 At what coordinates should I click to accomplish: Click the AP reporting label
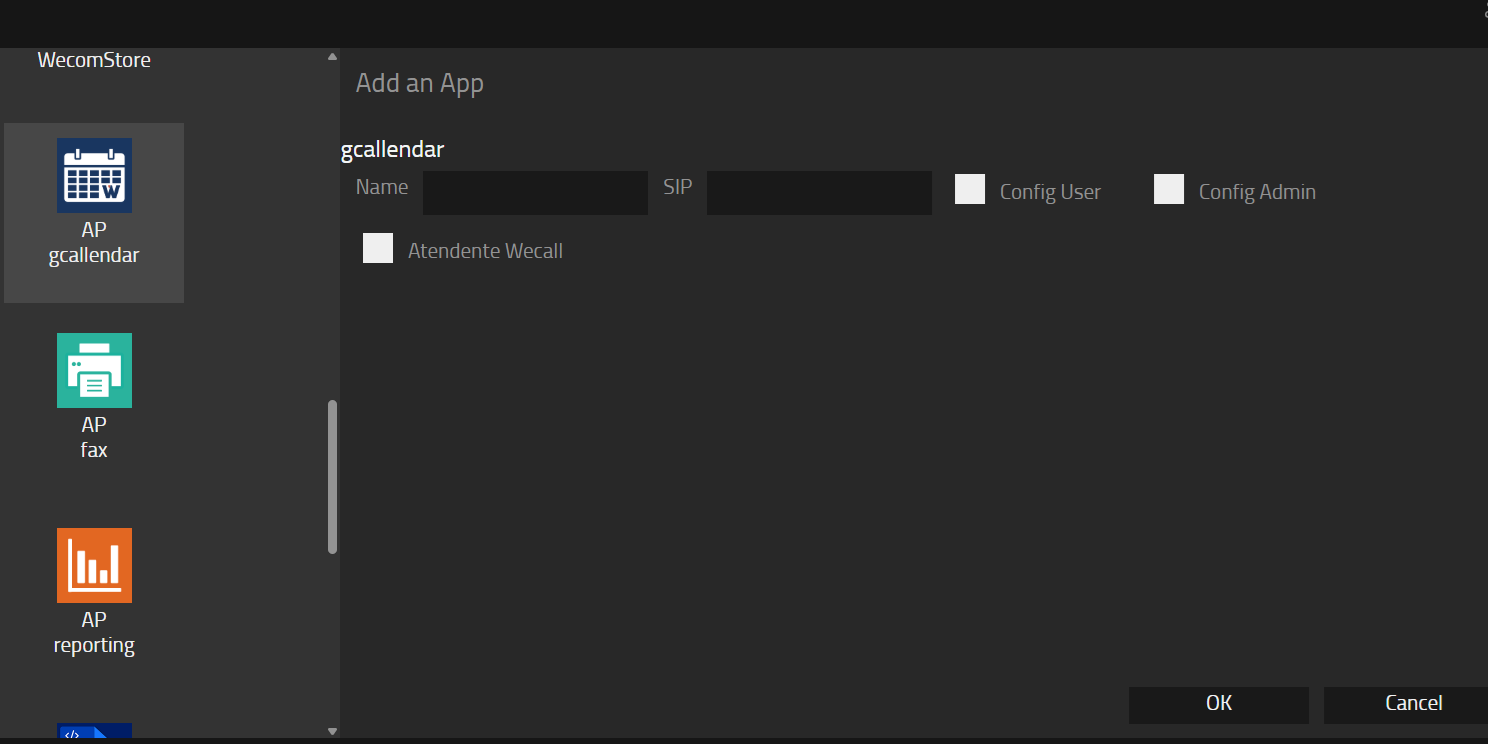pyautogui.click(x=94, y=633)
